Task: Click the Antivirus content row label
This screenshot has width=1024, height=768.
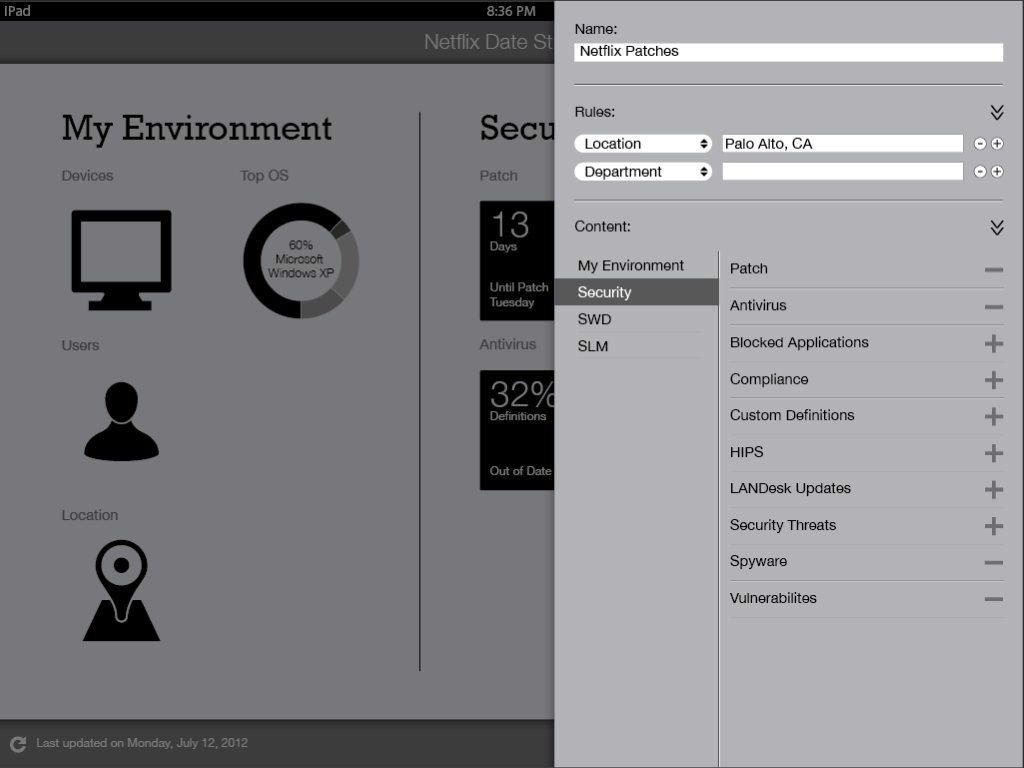Action: click(758, 305)
